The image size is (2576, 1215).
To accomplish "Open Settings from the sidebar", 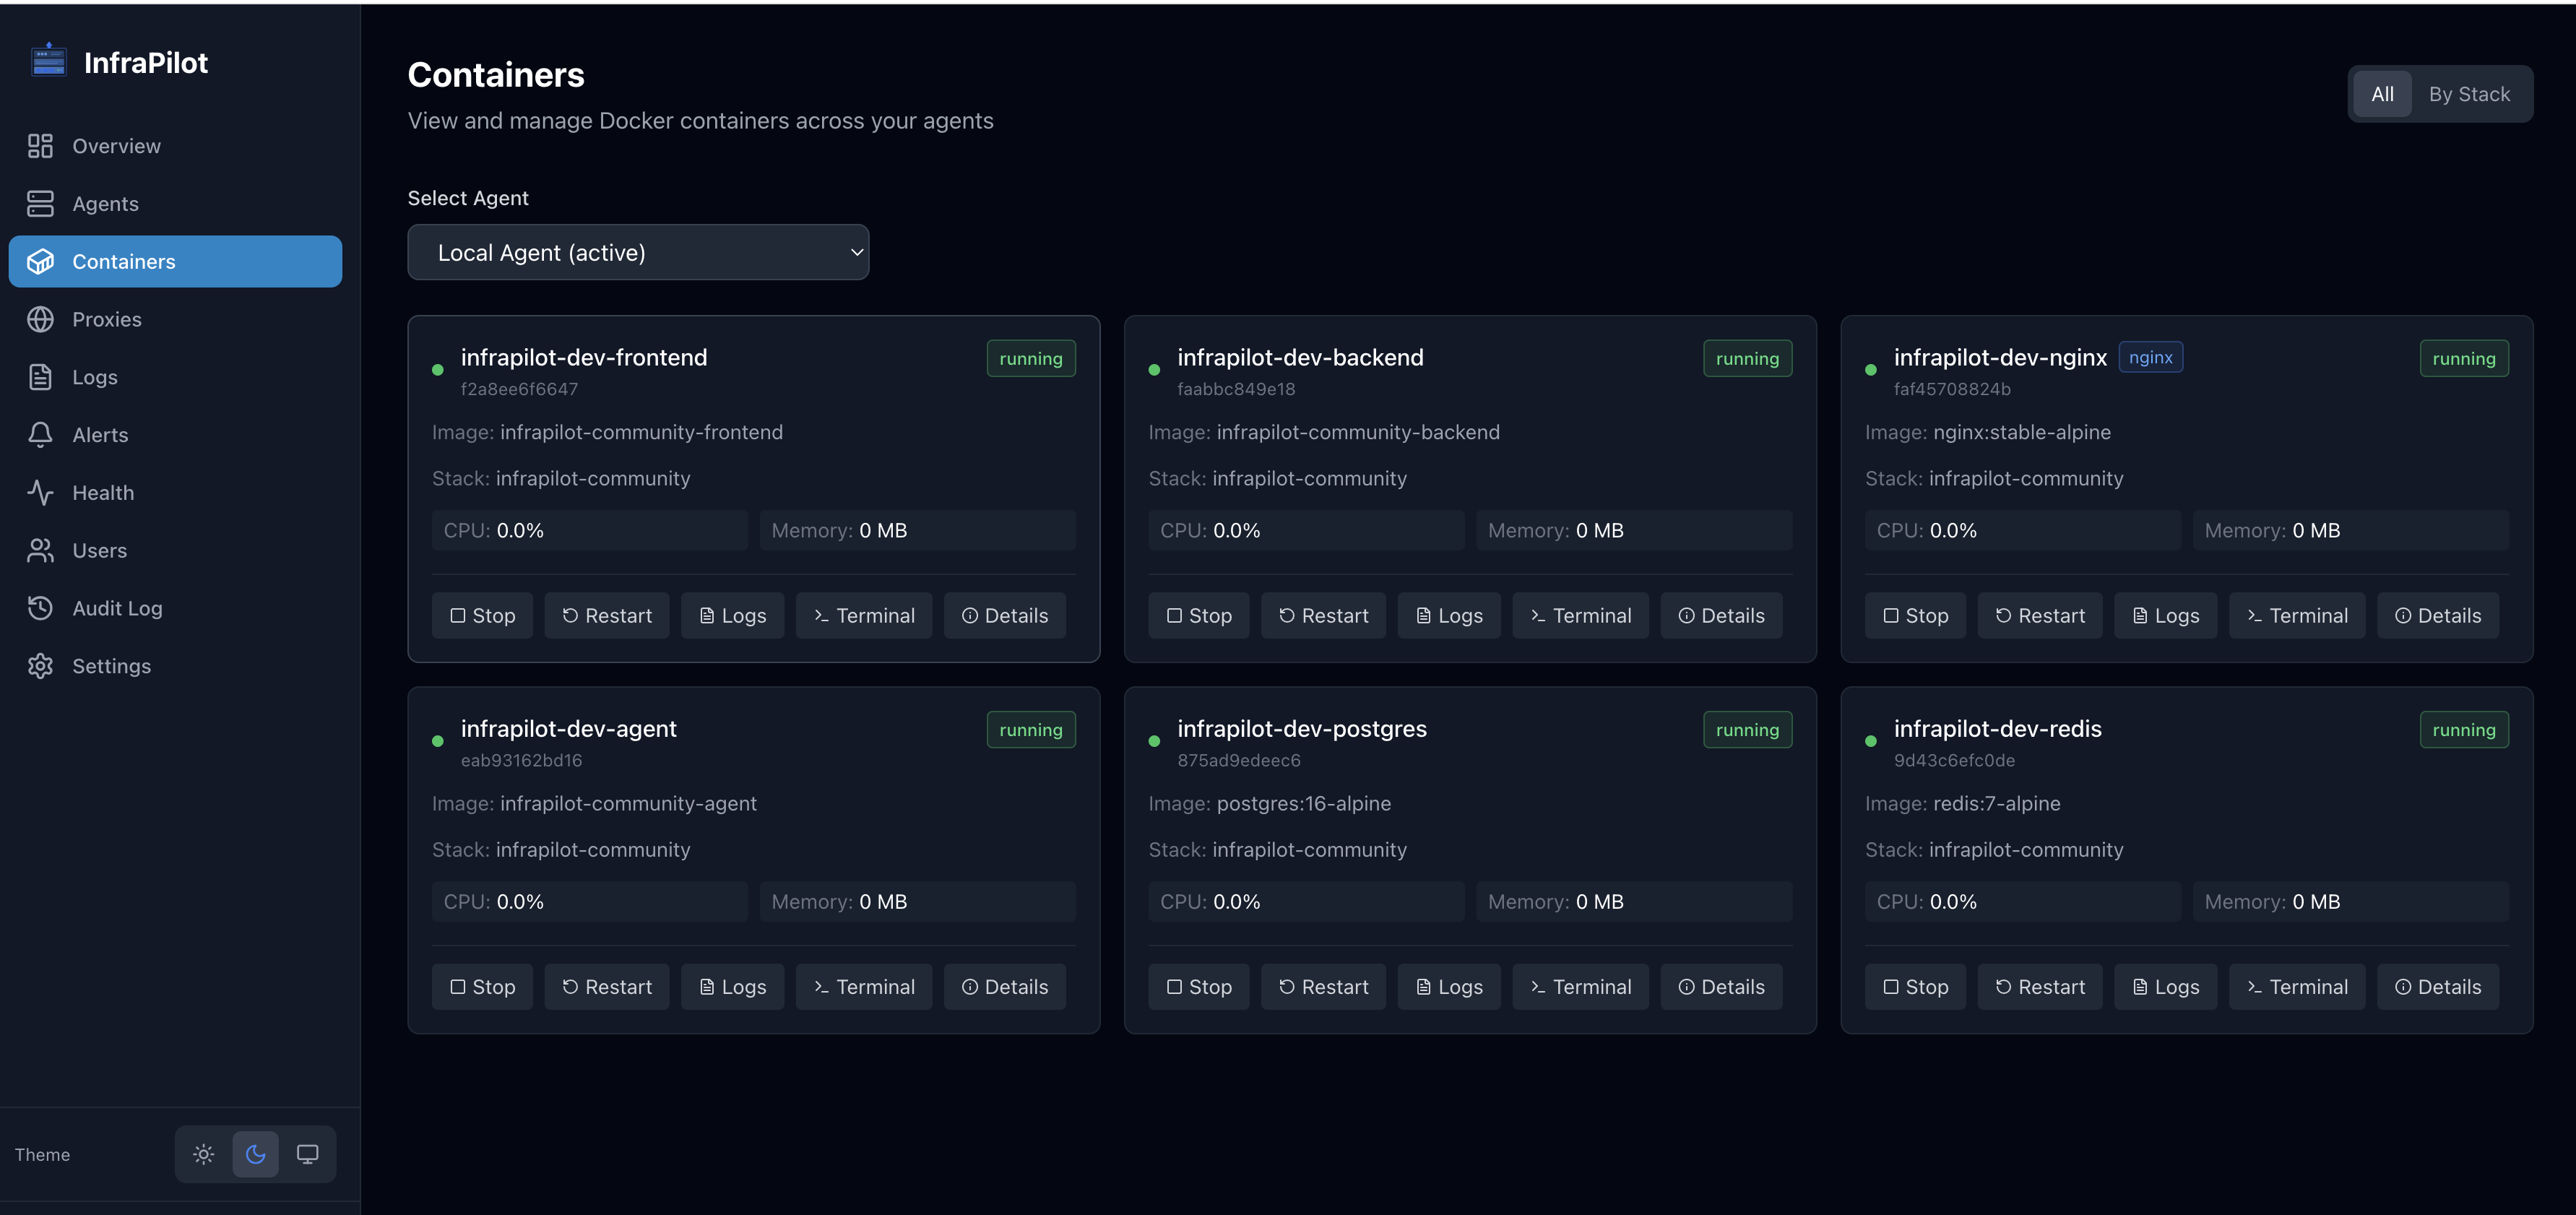I will coord(40,665).
